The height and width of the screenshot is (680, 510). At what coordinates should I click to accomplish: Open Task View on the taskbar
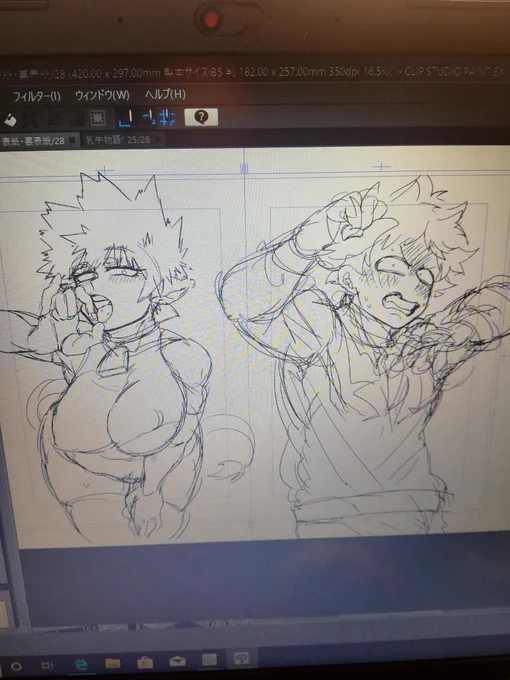point(47,665)
